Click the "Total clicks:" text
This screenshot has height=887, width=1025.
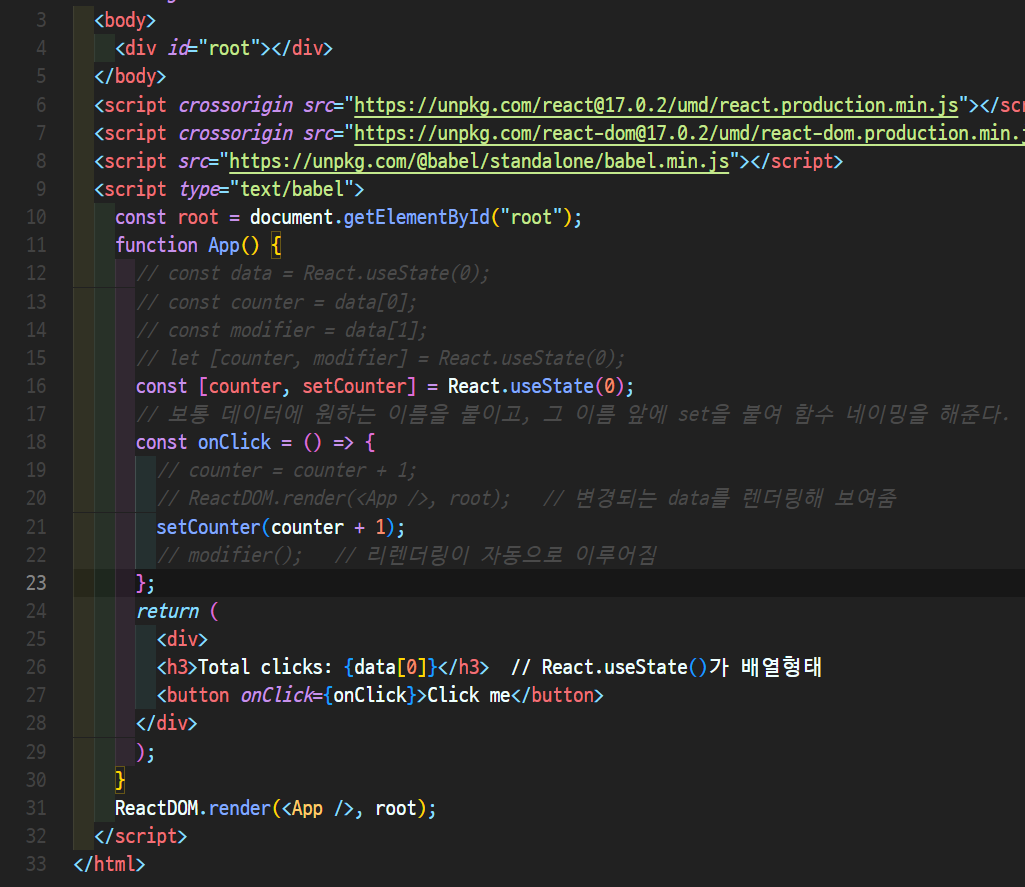265,667
